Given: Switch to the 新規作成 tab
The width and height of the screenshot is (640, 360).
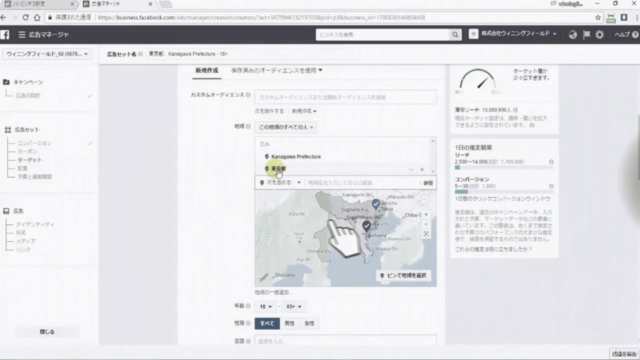Looking at the screenshot, I should coord(207,71).
